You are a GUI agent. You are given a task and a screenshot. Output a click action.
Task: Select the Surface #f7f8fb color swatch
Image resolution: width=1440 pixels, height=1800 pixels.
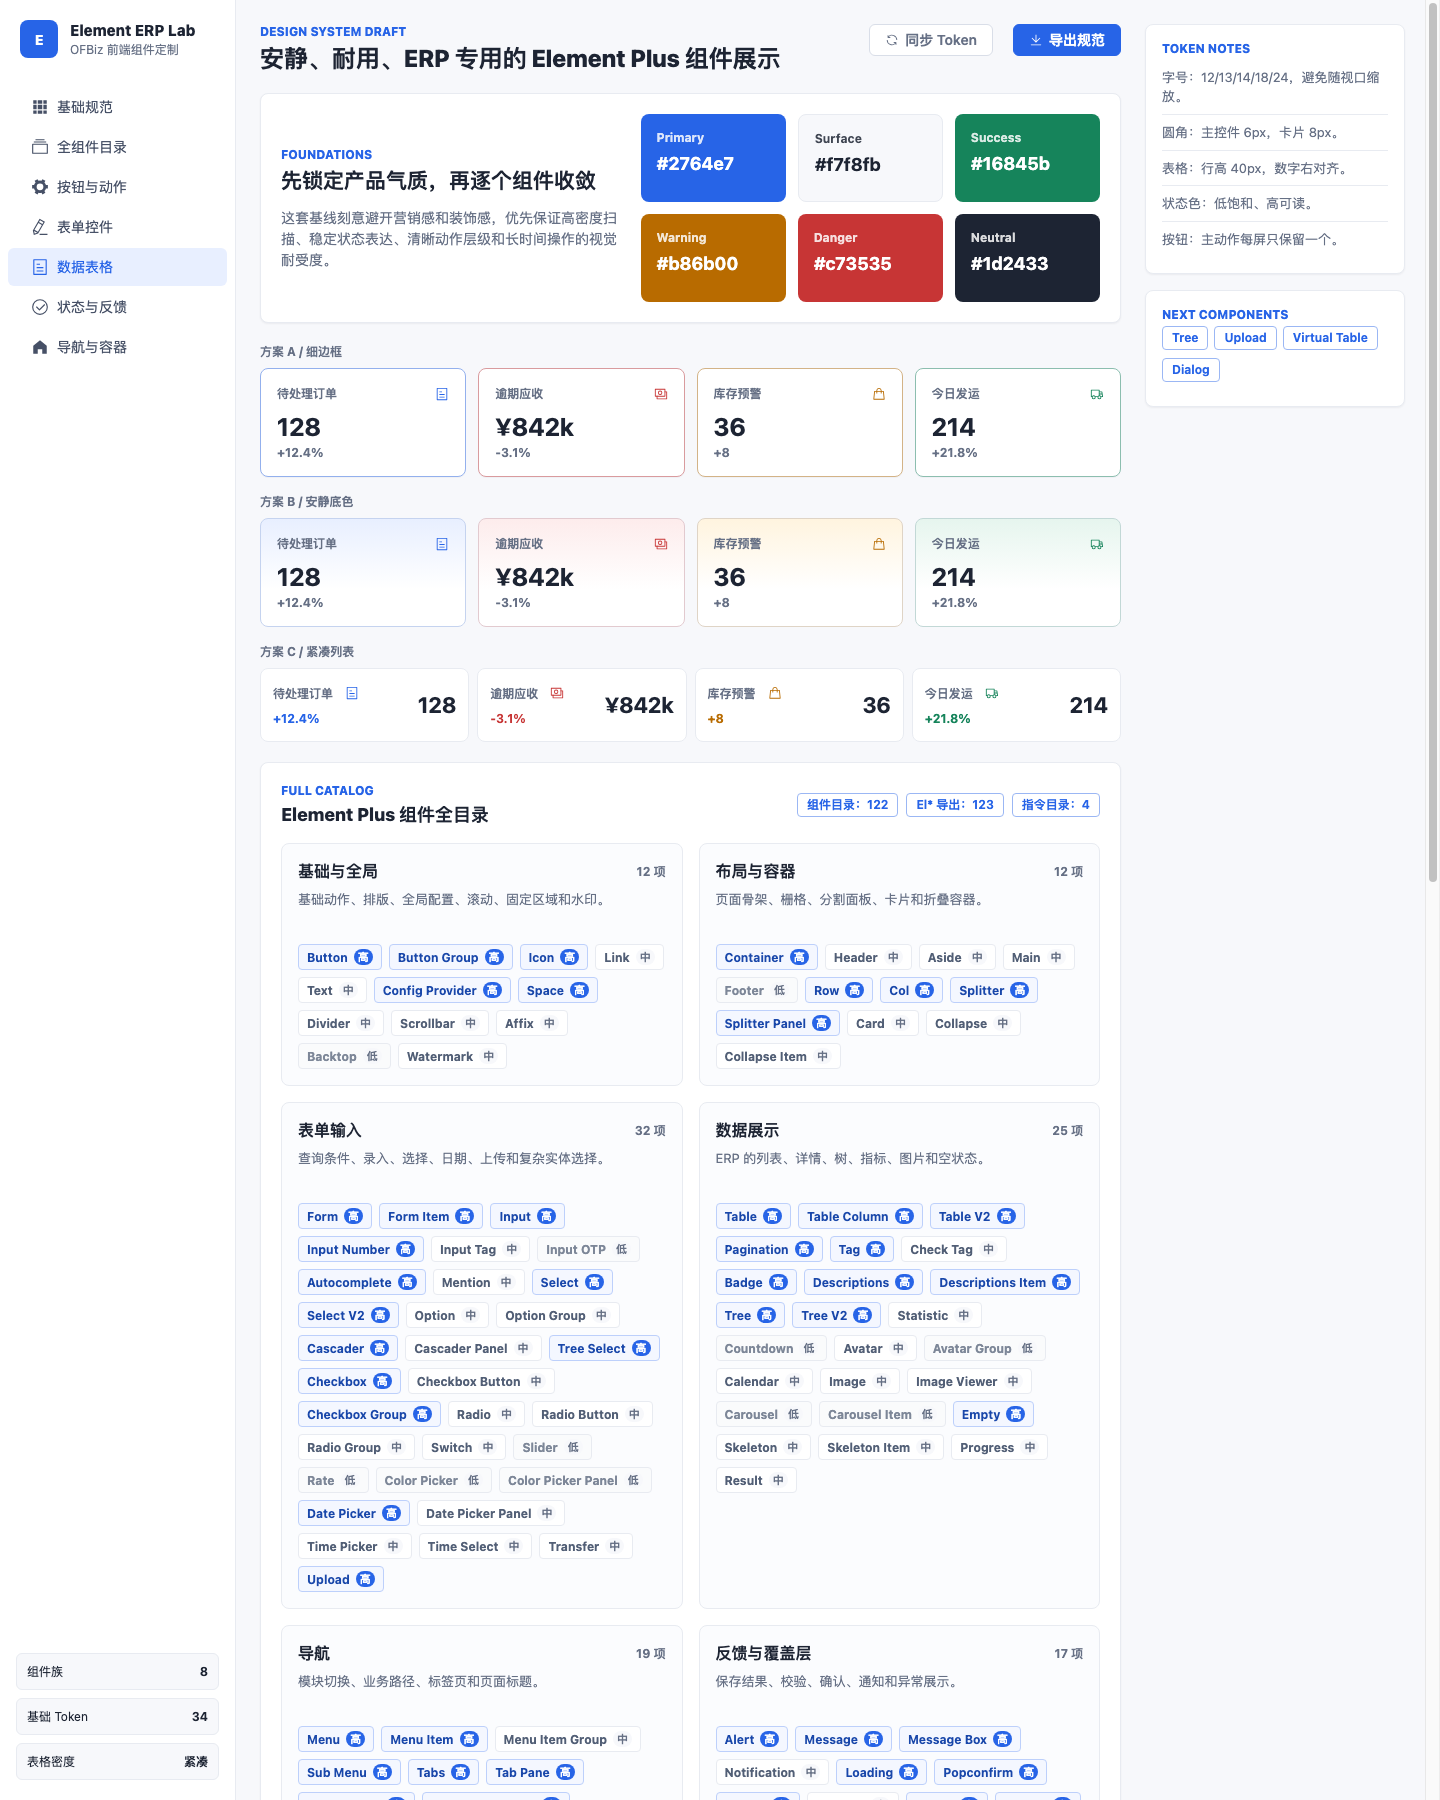pos(870,158)
